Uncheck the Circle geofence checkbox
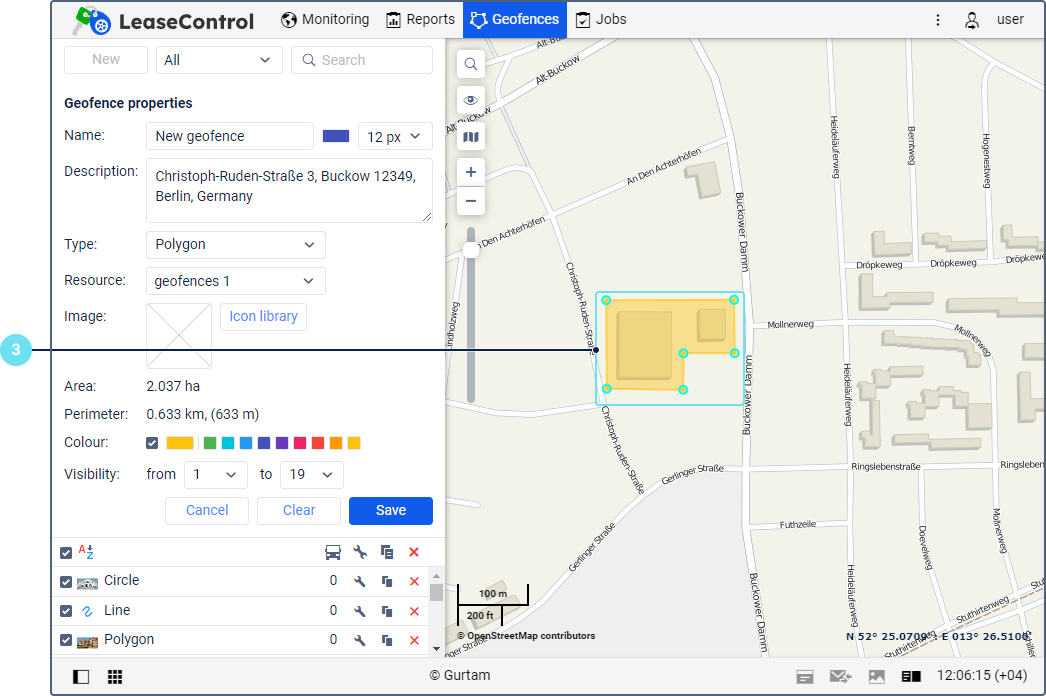 click(66, 582)
